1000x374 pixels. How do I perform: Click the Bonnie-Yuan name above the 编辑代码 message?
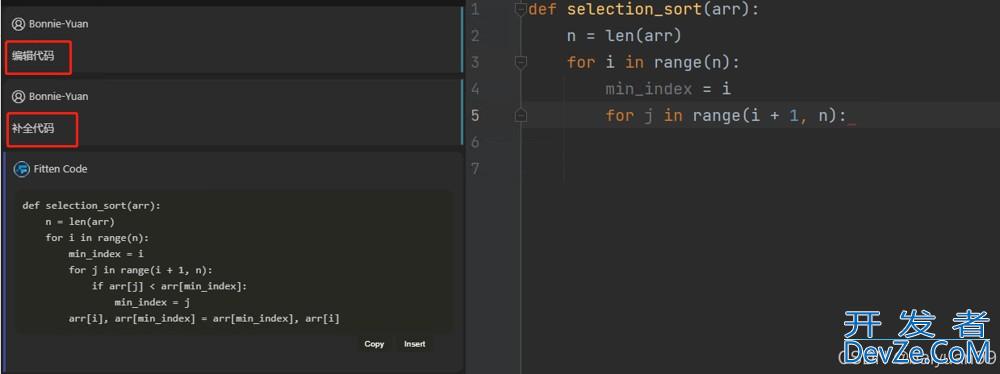(x=59, y=24)
